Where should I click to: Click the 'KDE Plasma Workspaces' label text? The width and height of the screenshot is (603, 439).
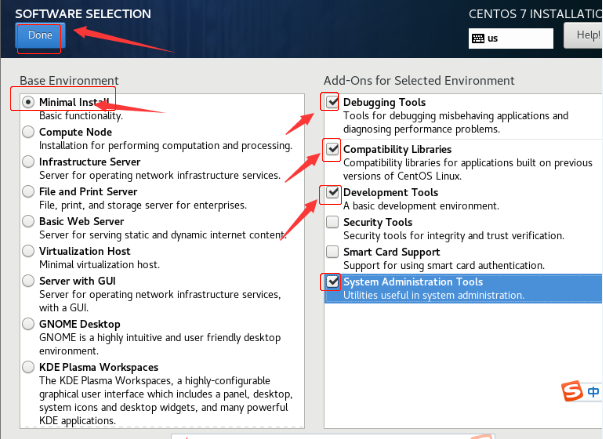coord(99,367)
